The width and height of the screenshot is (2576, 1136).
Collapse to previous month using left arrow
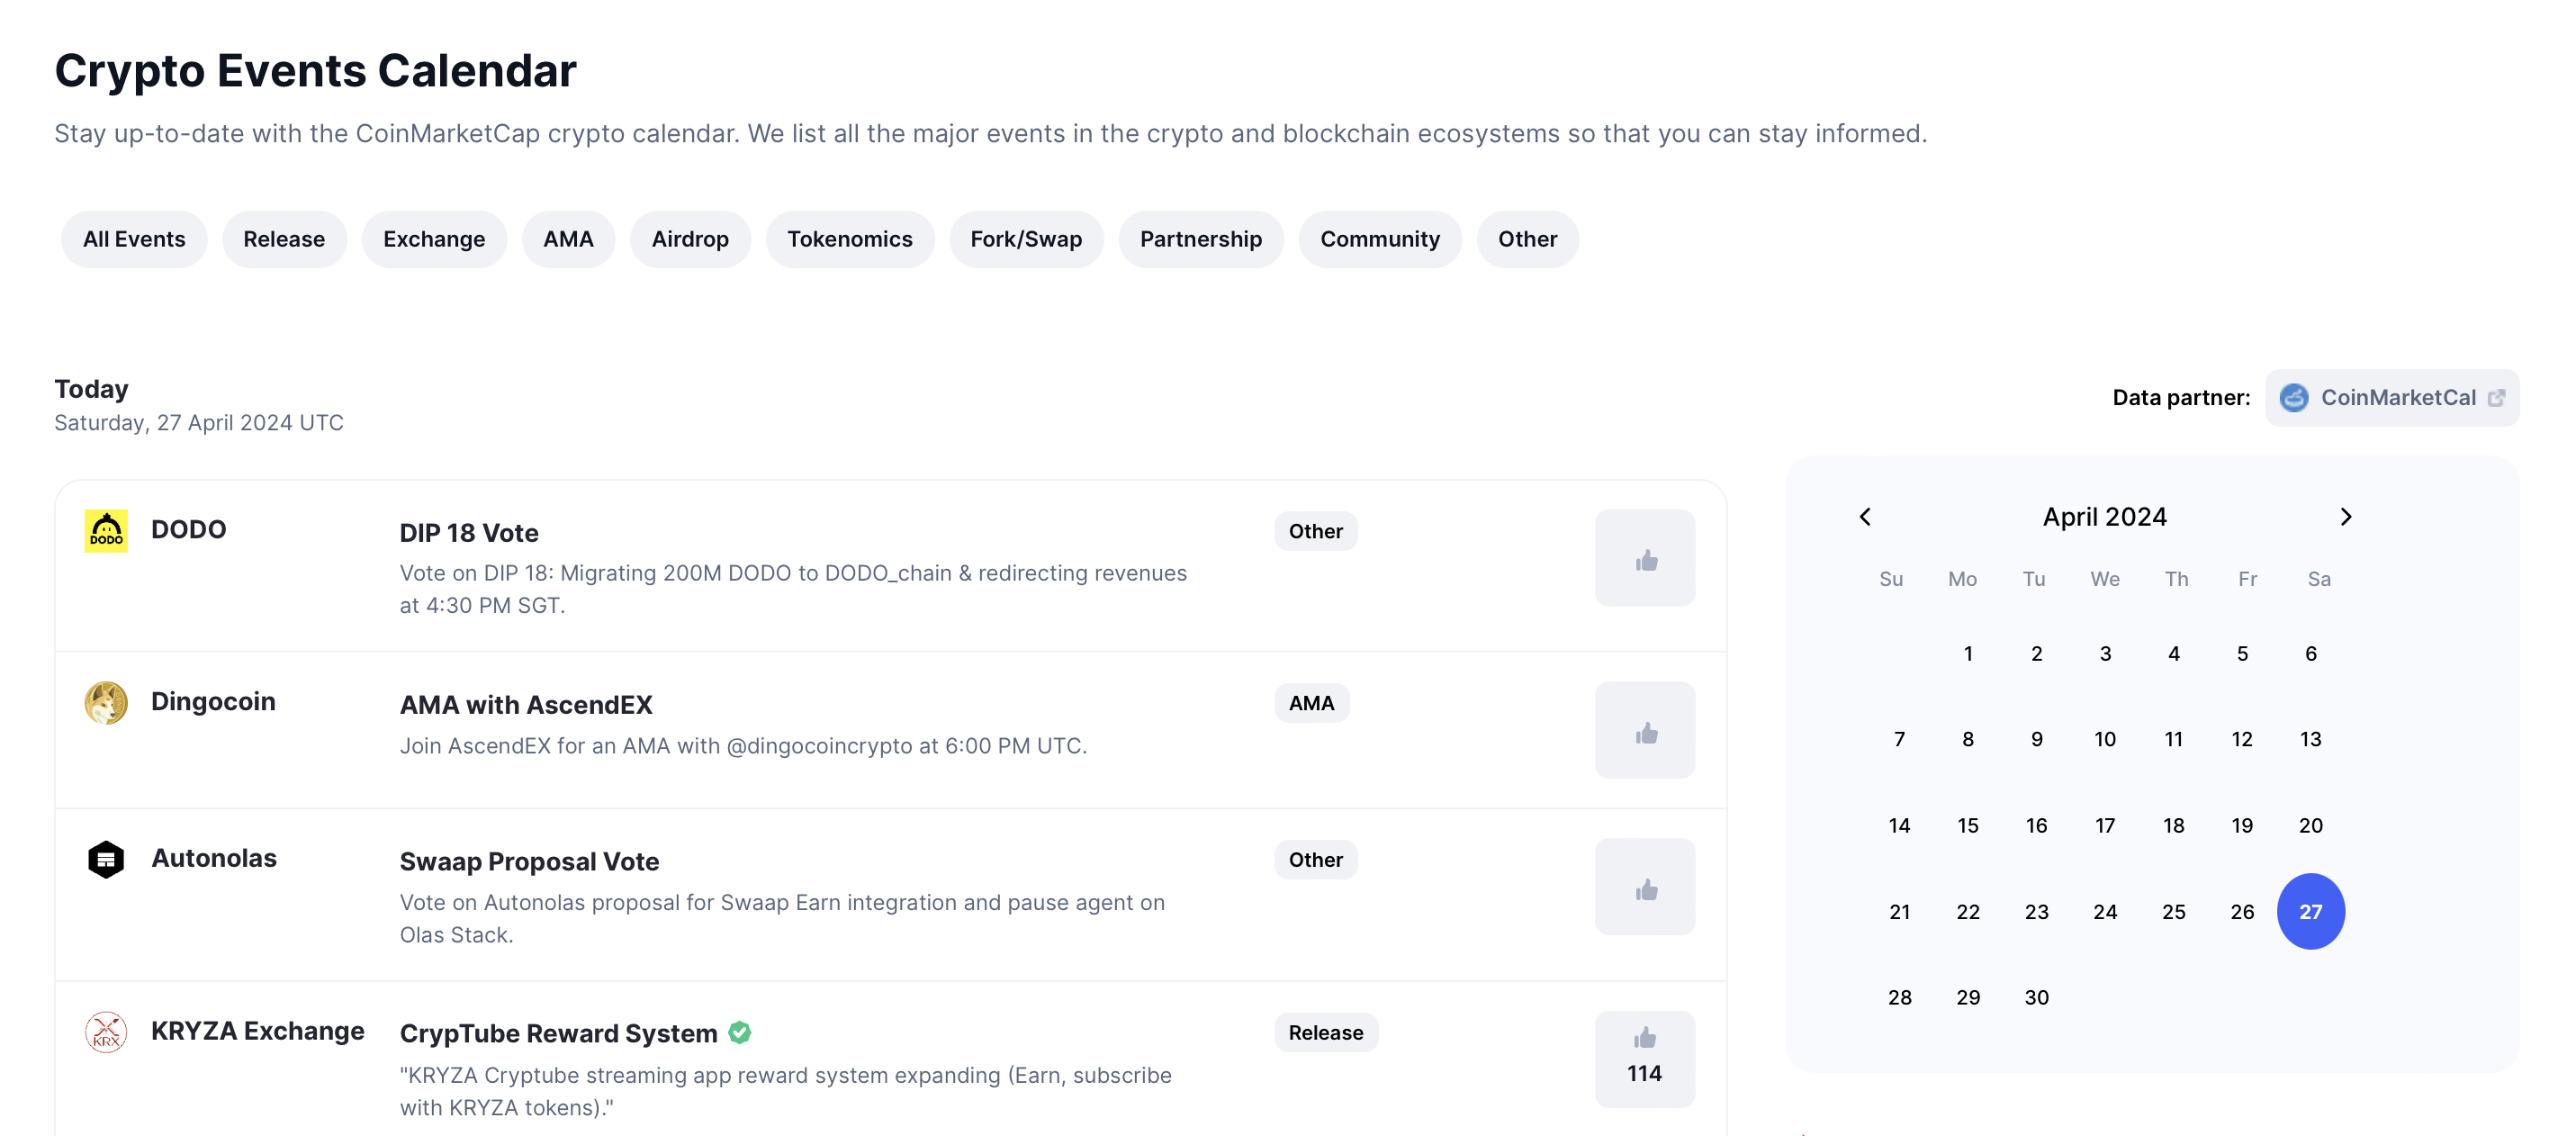click(x=1865, y=516)
